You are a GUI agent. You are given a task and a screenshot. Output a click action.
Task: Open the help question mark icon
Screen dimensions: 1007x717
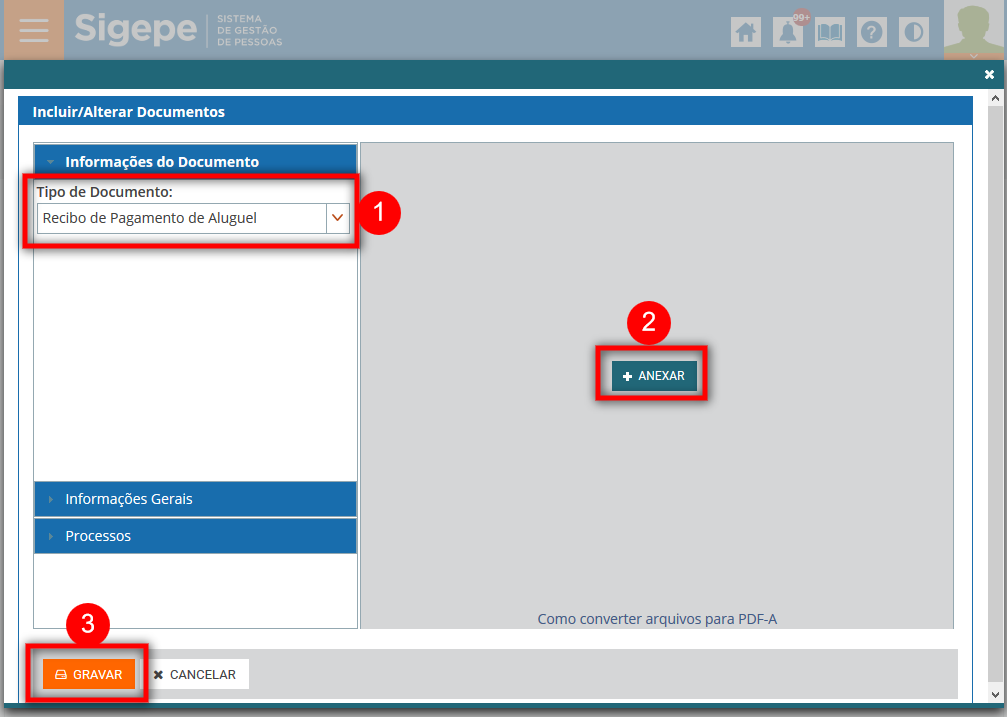(x=872, y=32)
